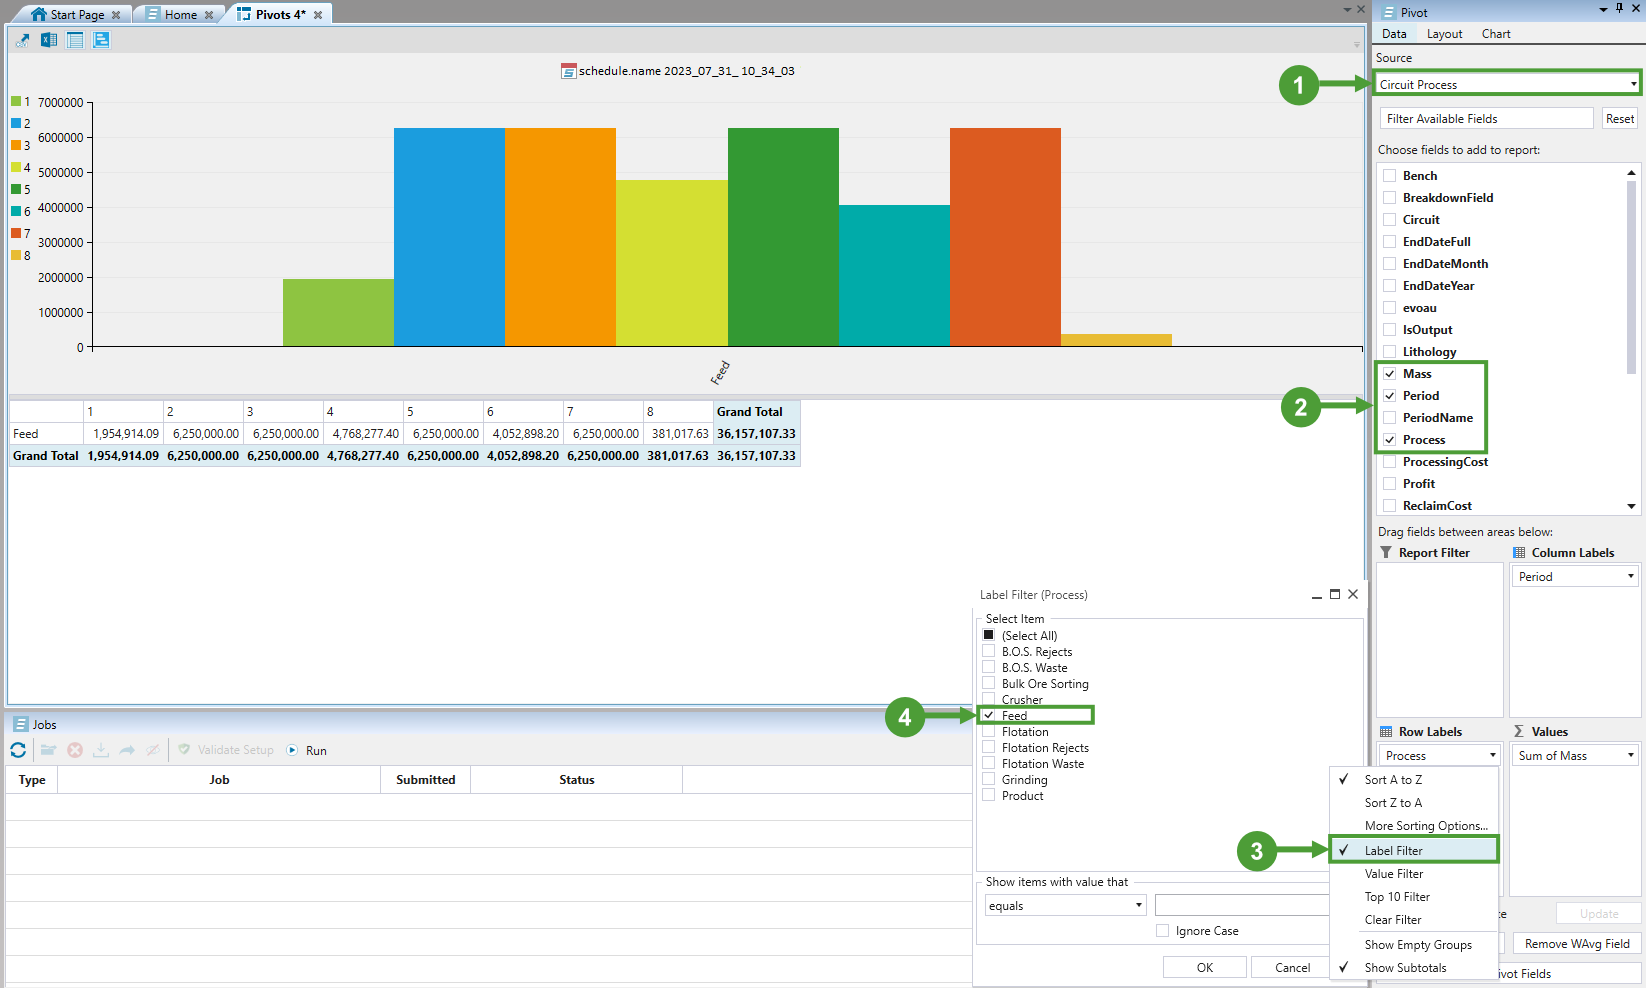Screen dimensions: 1646x988
Task: Click the Export to Excel icon
Action: click(49, 40)
